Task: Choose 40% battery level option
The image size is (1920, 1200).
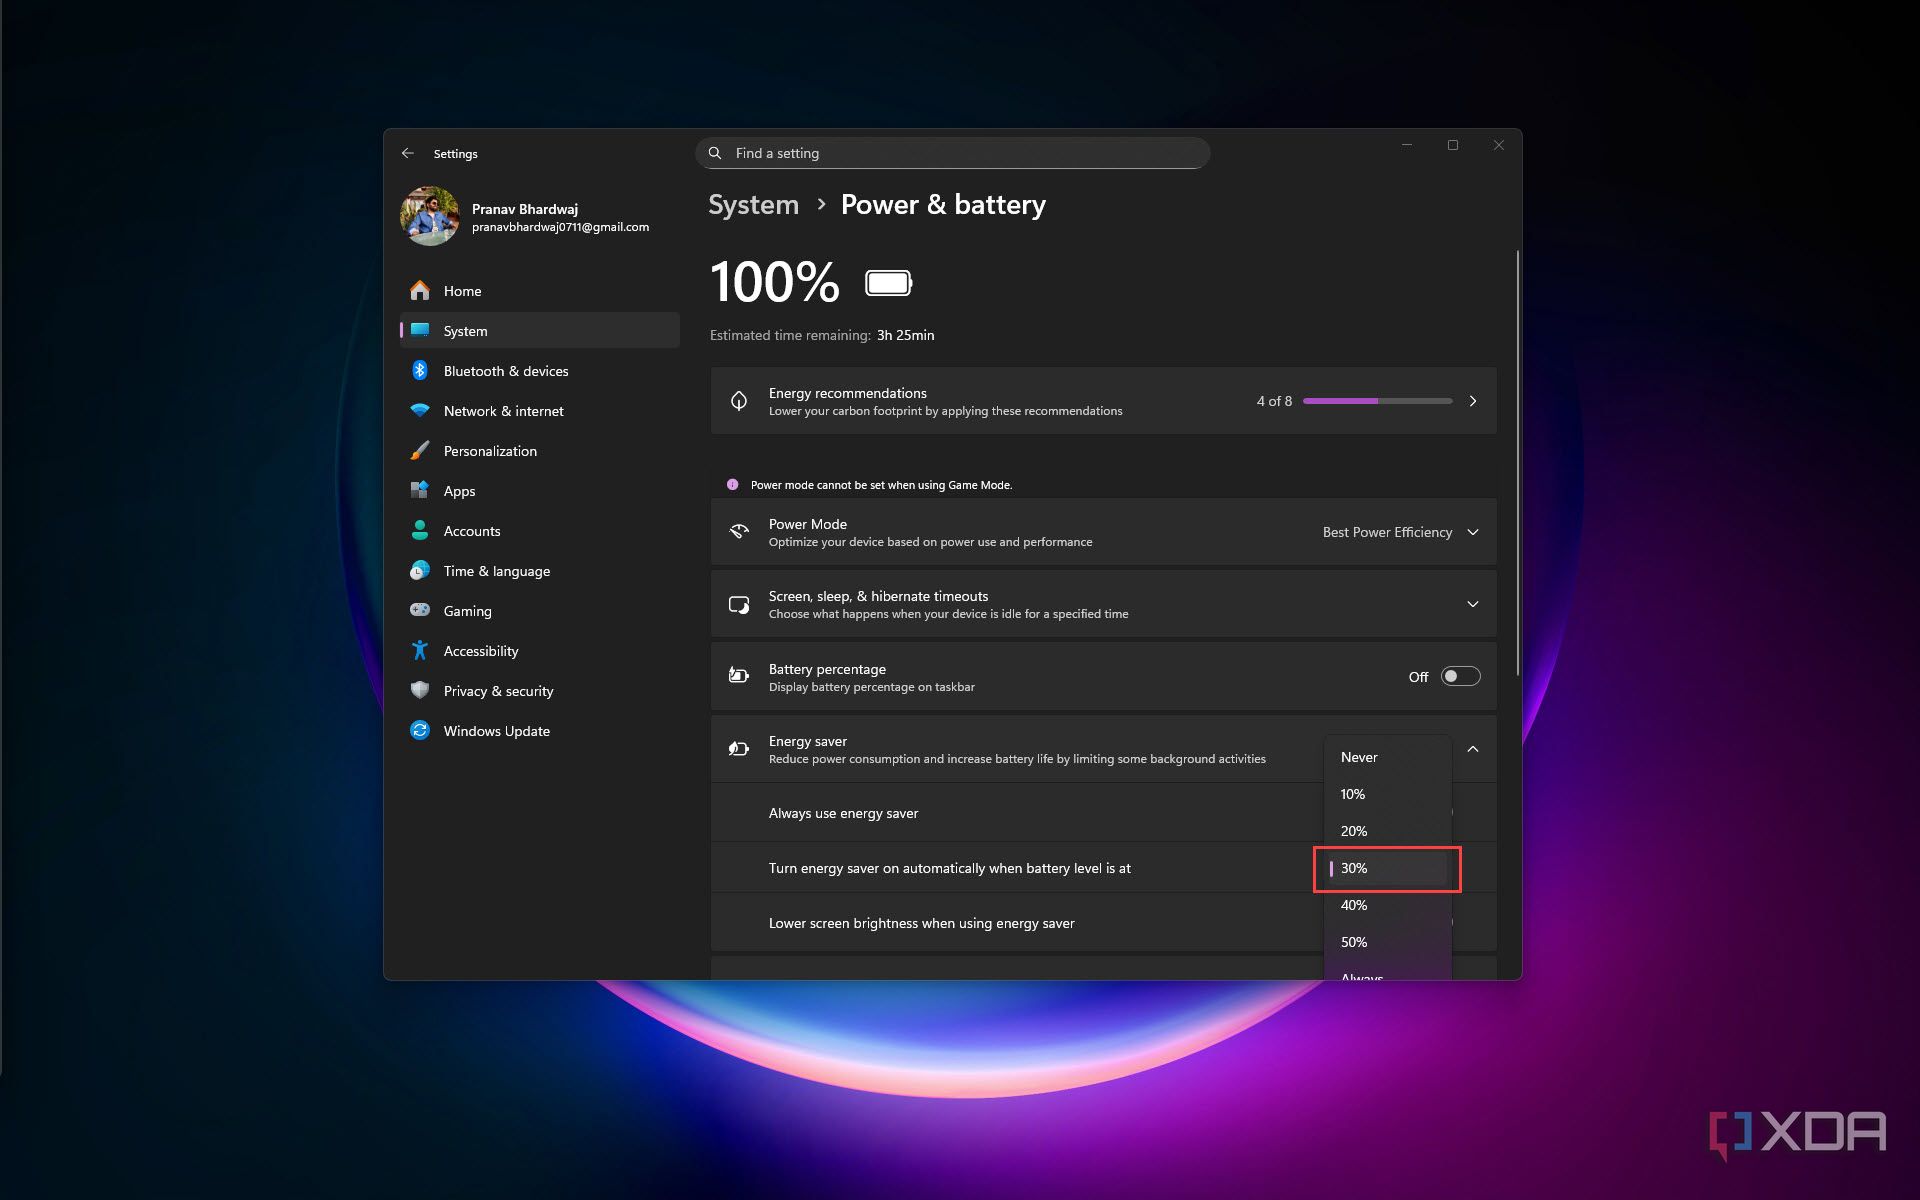Action: [1388, 905]
